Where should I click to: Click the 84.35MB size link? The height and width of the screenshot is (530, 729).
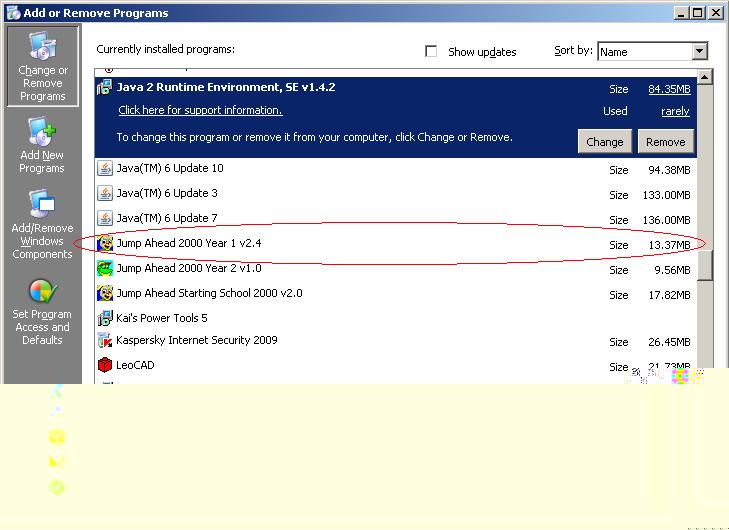click(x=669, y=89)
